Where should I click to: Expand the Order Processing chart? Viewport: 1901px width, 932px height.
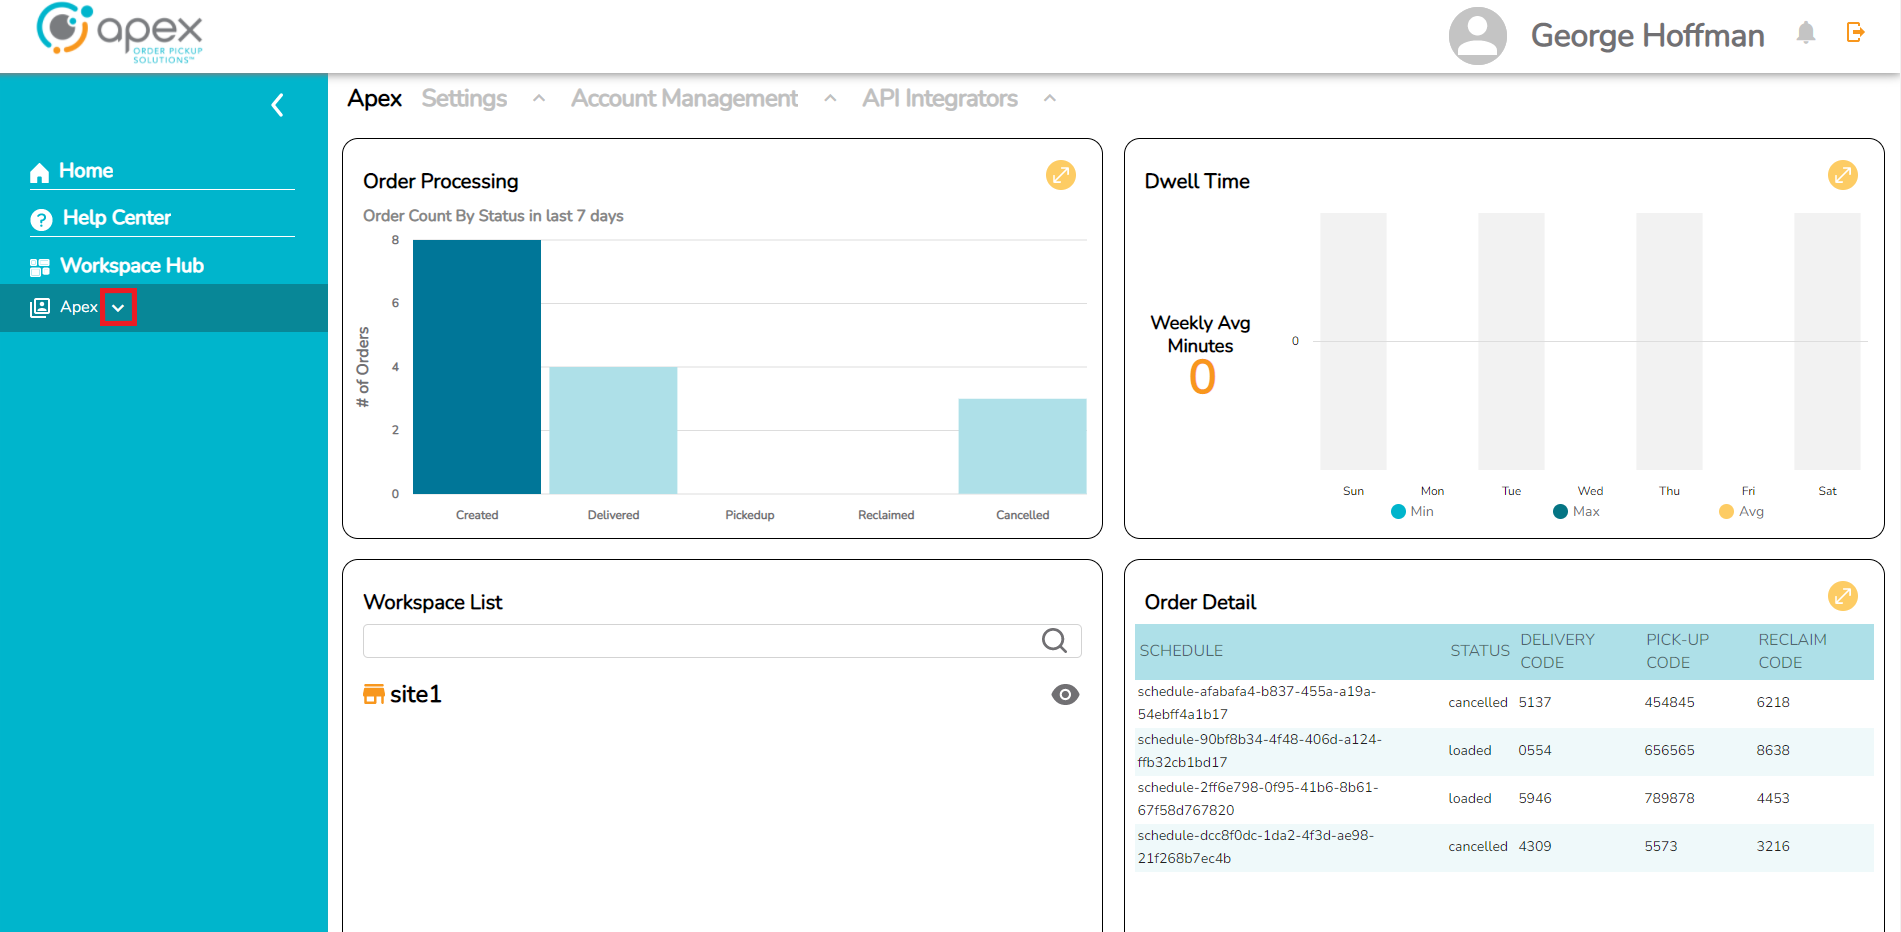(1060, 175)
